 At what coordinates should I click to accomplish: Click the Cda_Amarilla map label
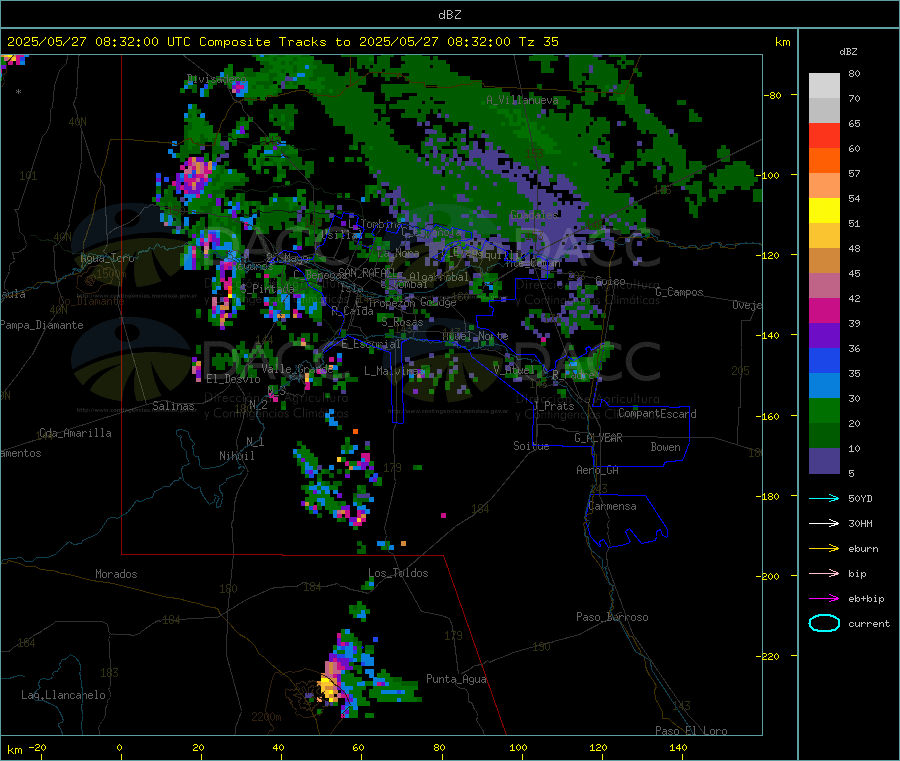pos(75,433)
